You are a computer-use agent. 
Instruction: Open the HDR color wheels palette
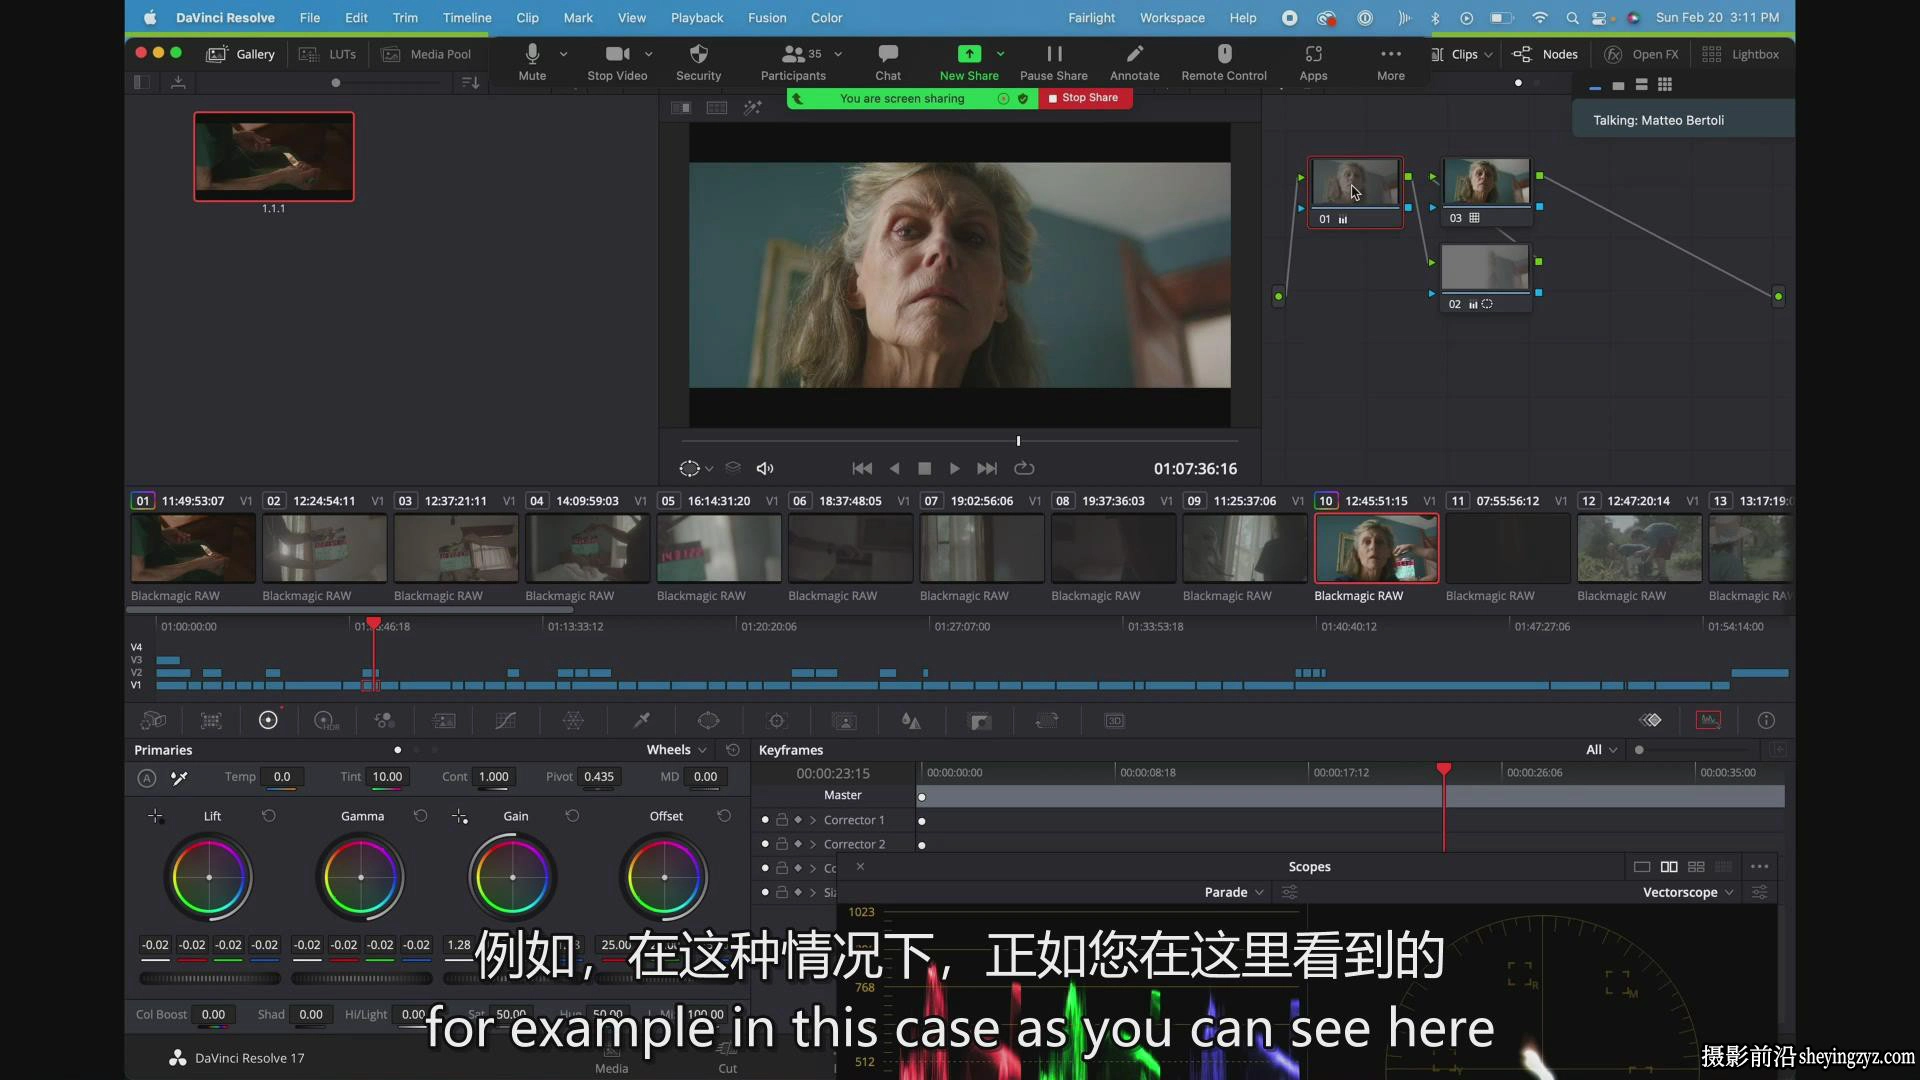326,720
